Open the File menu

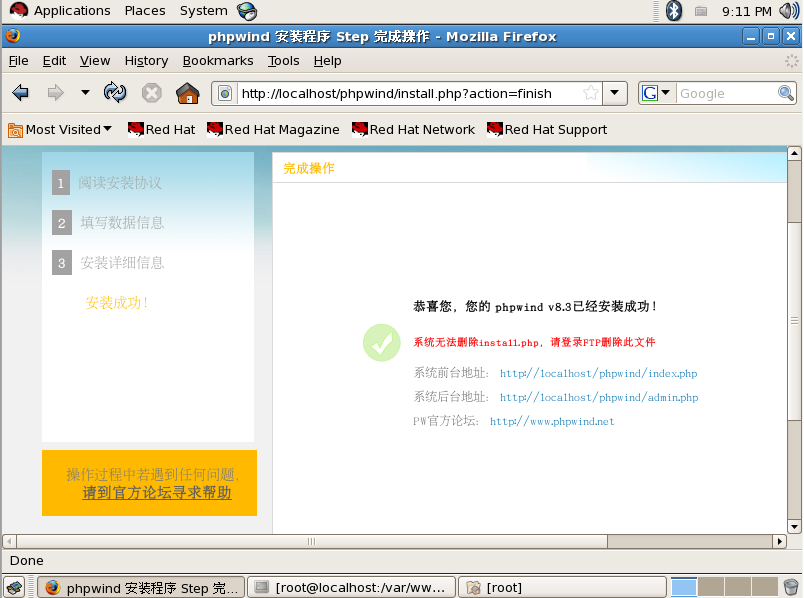(x=18, y=61)
